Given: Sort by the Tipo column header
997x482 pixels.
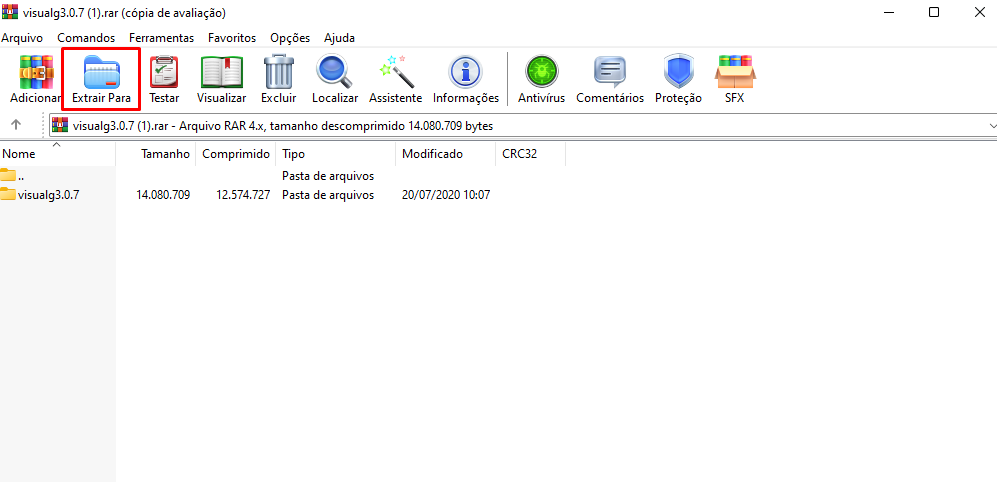Looking at the screenshot, I should click(x=336, y=154).
